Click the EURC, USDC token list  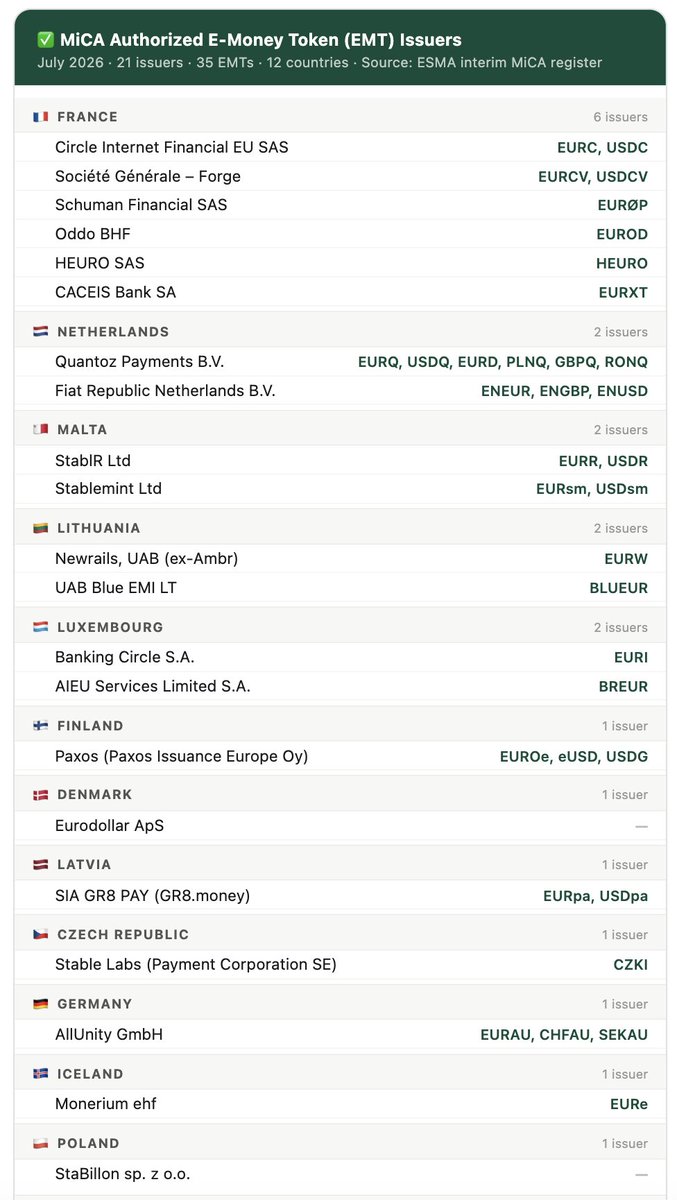[602, 148]
